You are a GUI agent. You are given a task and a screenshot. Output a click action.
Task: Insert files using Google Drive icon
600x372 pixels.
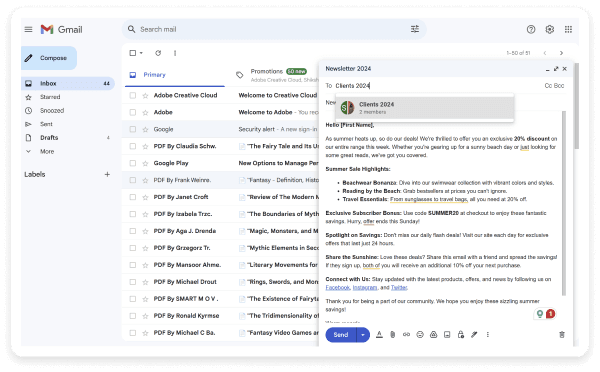[x=434, y=335]
